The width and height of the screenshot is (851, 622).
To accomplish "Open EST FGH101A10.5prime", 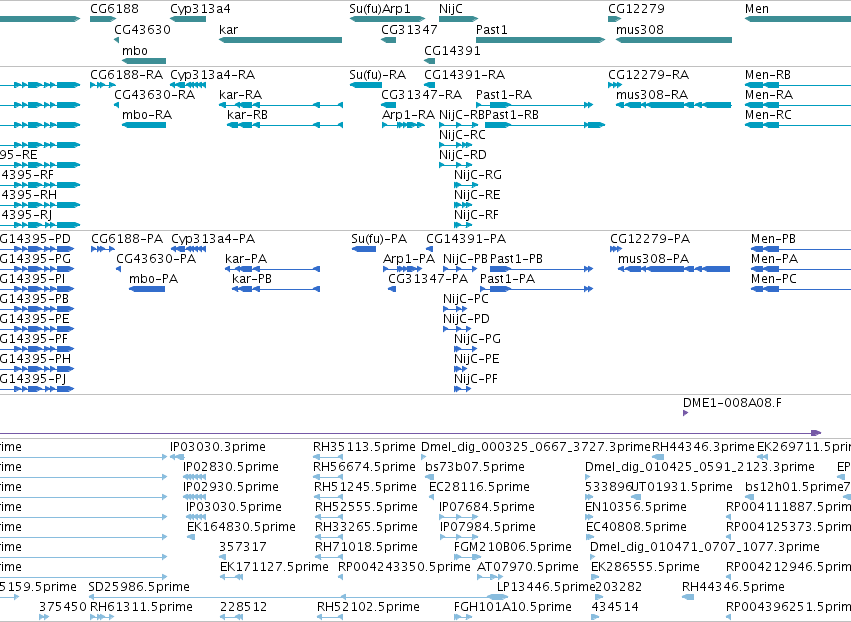I will pos(513,606).
